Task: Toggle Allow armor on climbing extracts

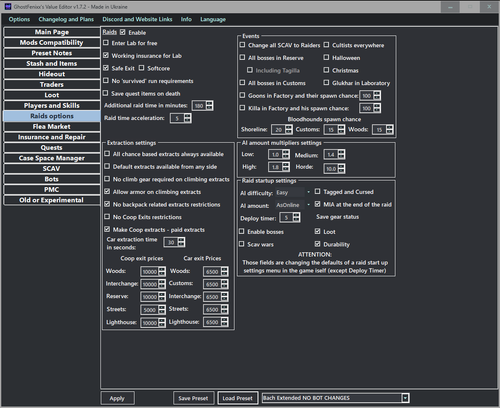Action: [x=107, y=191]
